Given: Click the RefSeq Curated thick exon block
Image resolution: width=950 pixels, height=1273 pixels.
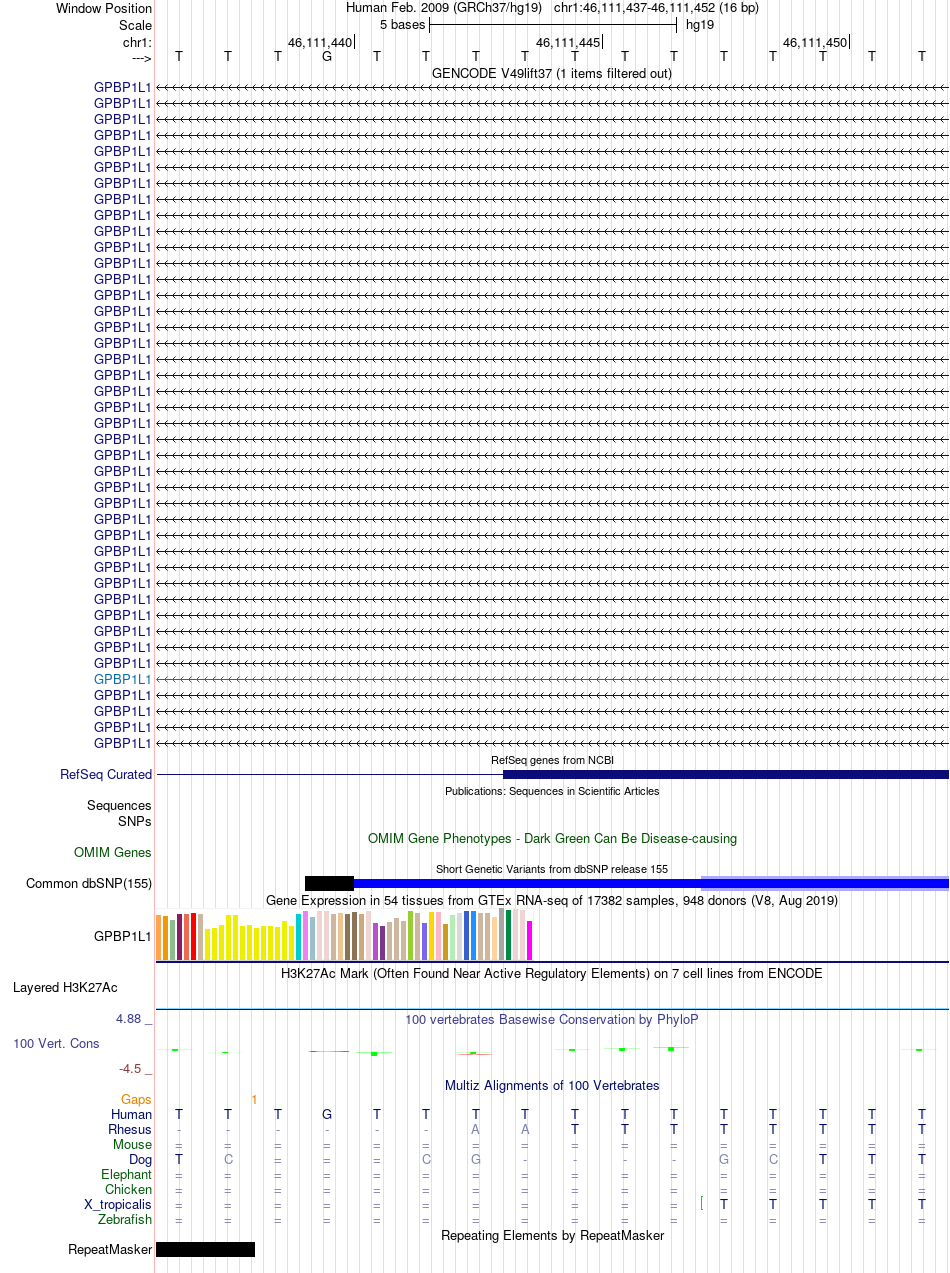Looking at the screenshot, I should coord(726,774).
